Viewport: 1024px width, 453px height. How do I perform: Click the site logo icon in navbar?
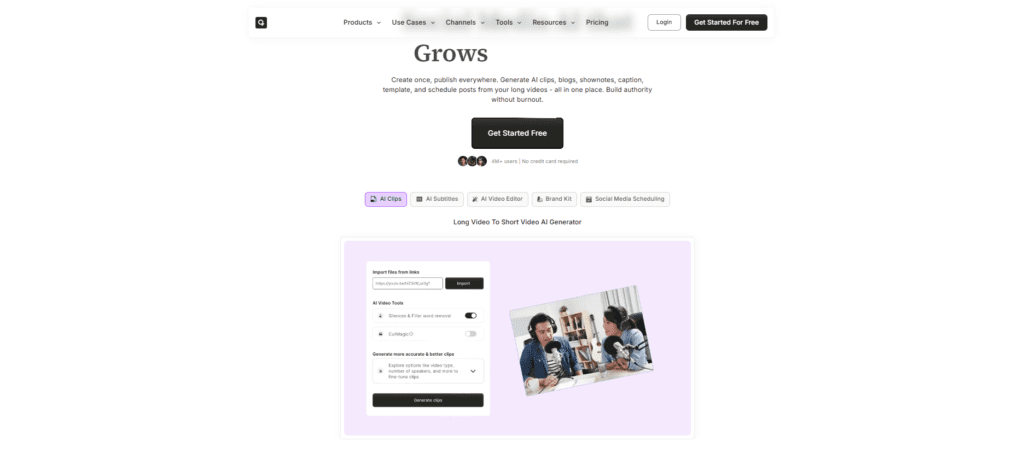click(261, 22)
